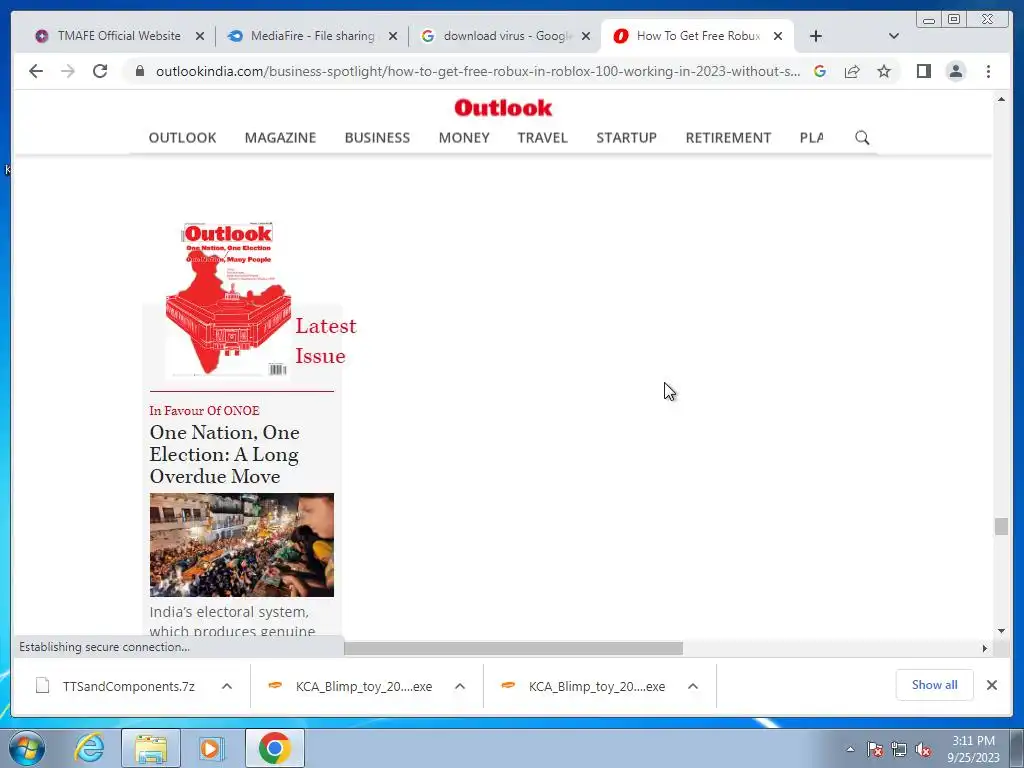
Task: Click the Google icon in address bar
Action: [x=820, y=71]
